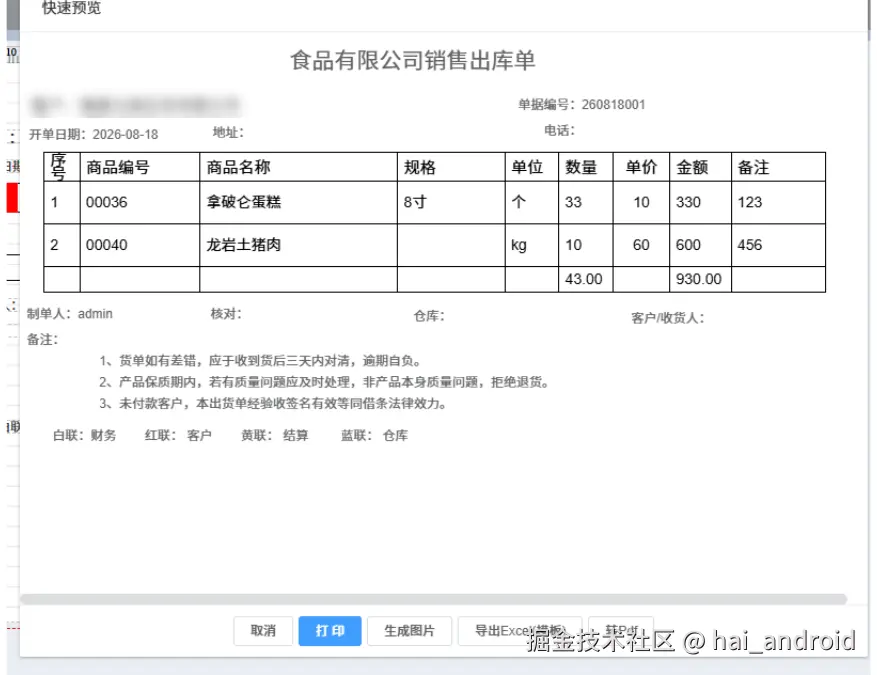Click the 电话 phone label

point(559,130)
